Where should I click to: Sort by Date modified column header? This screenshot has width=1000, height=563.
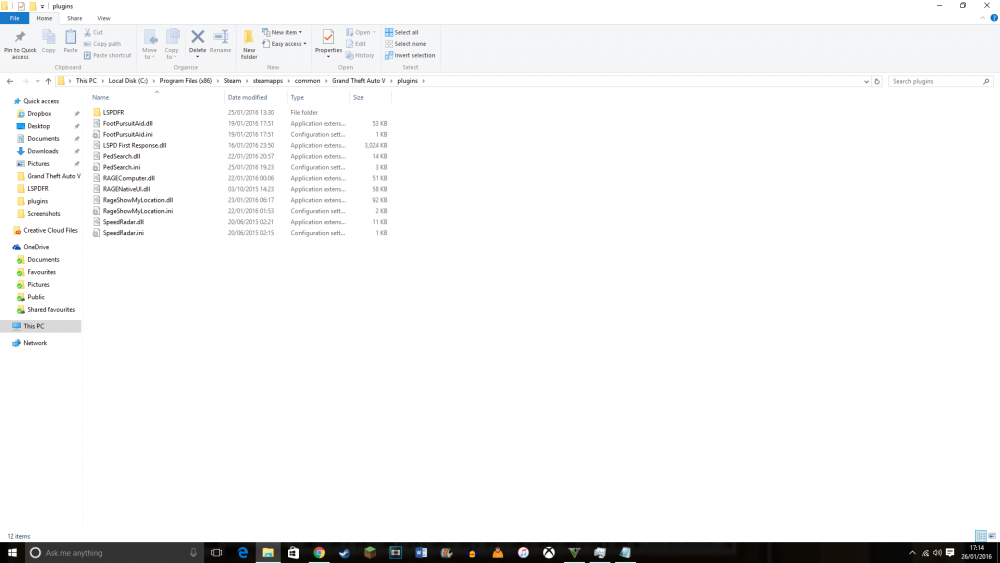[x=255, y=98]
